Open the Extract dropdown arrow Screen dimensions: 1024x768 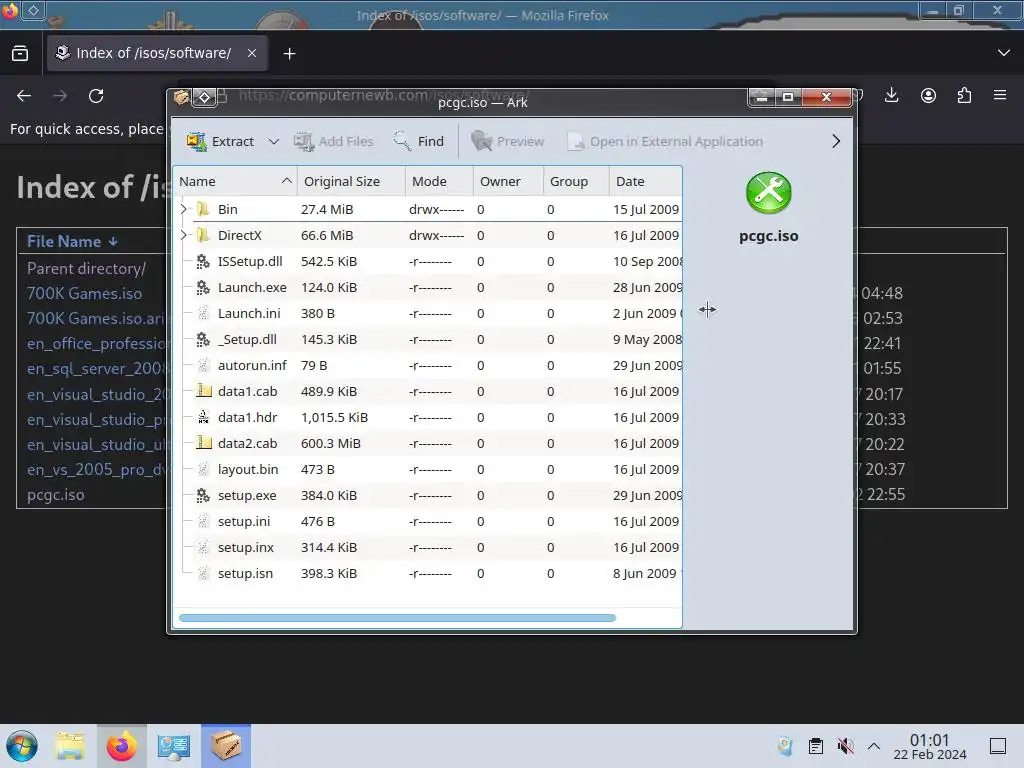pyautogui.click(x=274, y=141)
